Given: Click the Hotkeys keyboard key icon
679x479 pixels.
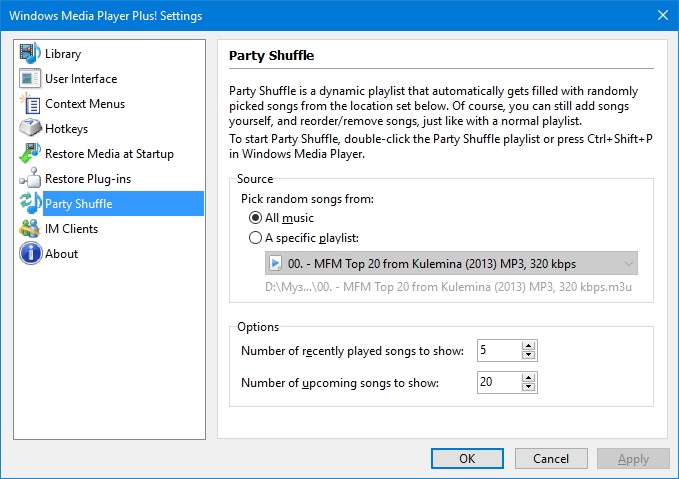Looking at the screenshot, I should (x=30, y=128).
